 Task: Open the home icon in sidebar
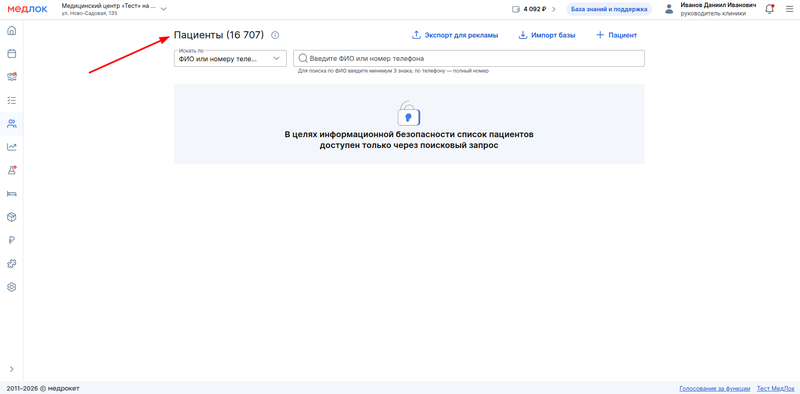(x=11, y=30)
